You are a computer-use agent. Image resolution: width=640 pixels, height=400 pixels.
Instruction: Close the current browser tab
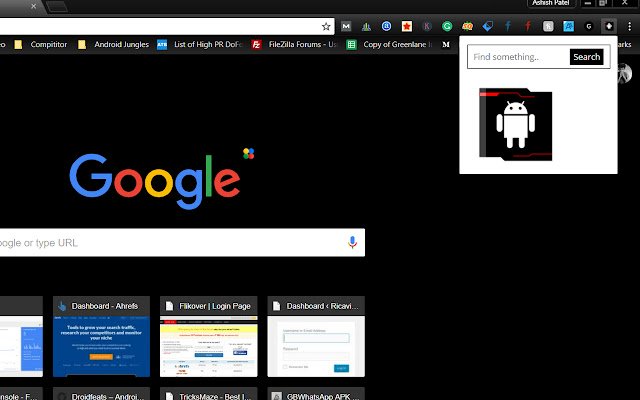coord(33,6)
